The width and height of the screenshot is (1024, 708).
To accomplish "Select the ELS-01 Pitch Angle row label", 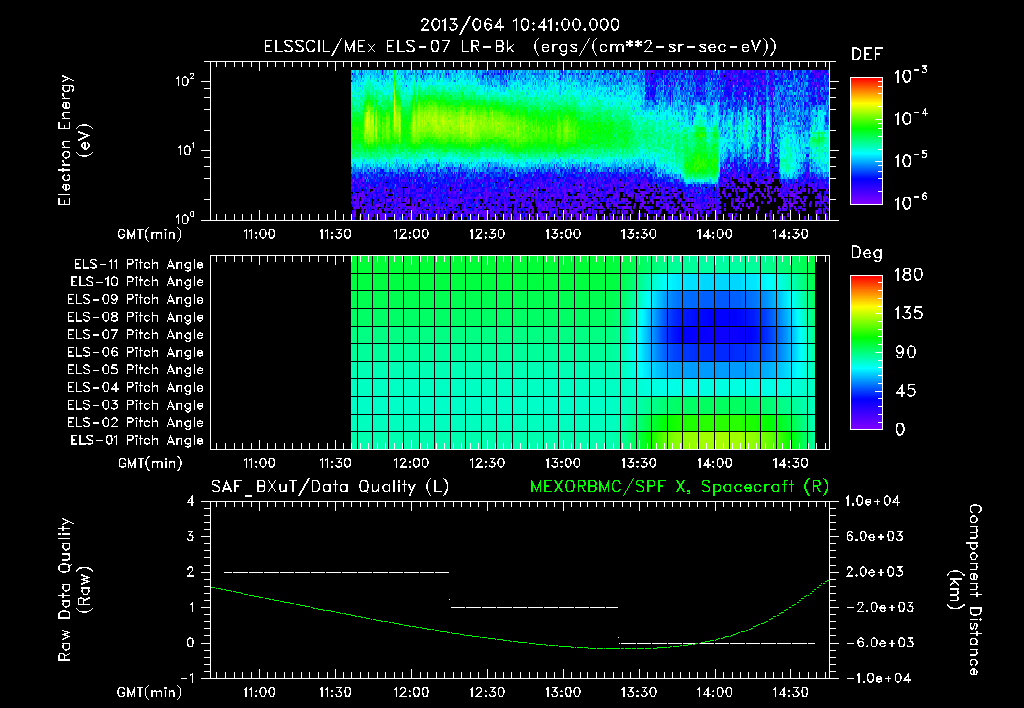I will point(137,440).
